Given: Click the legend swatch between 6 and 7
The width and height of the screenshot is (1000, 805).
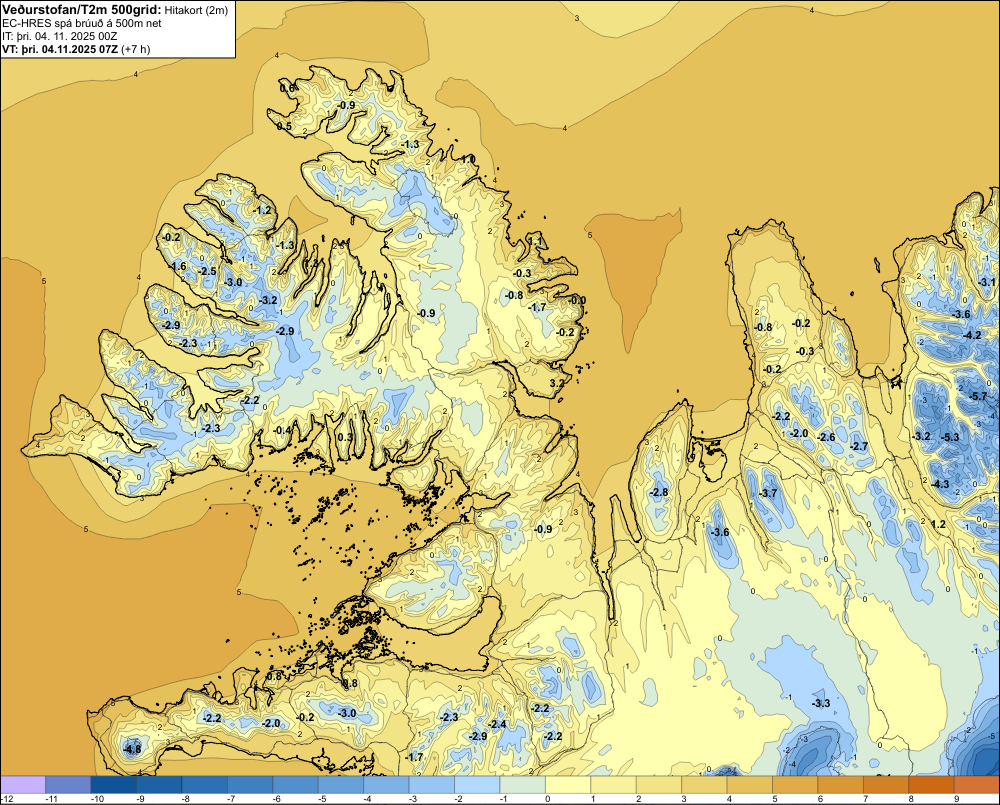Looking at the screenshot, I should (841, 785).
